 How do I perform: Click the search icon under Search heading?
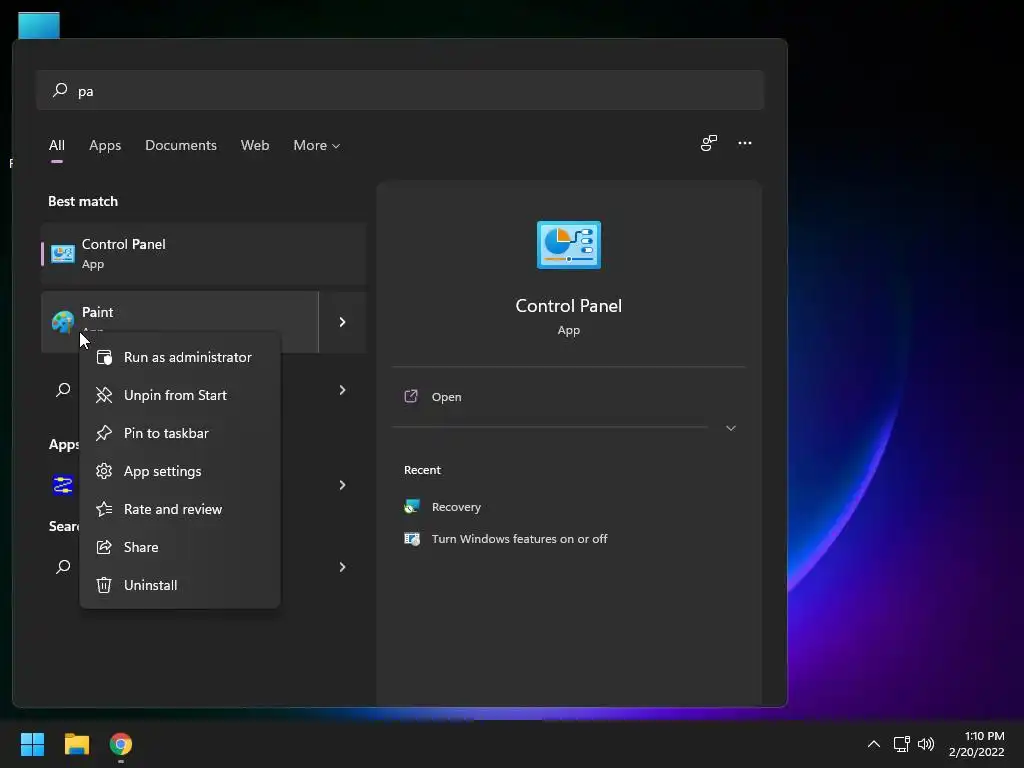pyautogui.click(x=63, y=567)
